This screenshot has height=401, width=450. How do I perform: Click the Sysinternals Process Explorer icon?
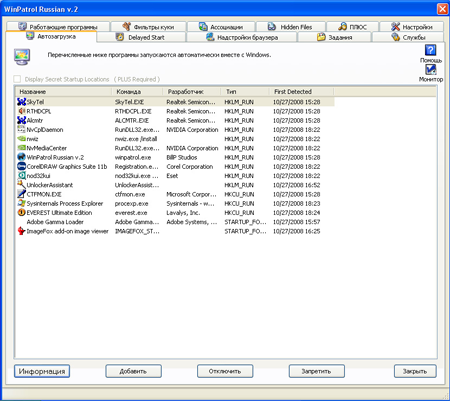coord(21,203)
